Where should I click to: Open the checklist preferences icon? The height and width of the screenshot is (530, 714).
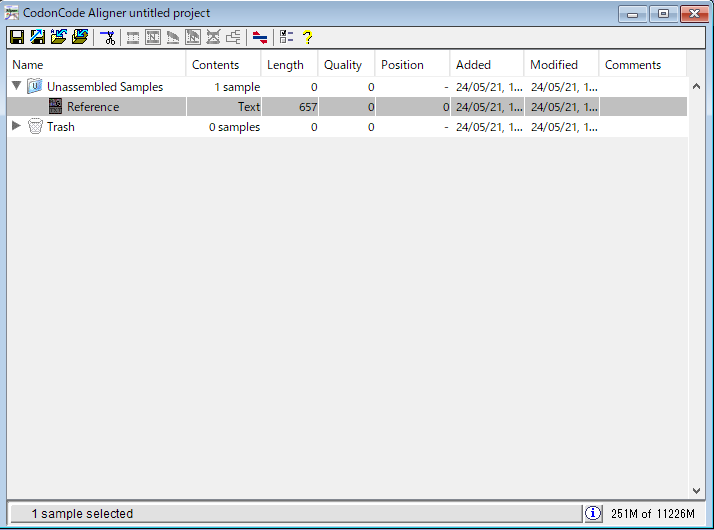point(286,37)
